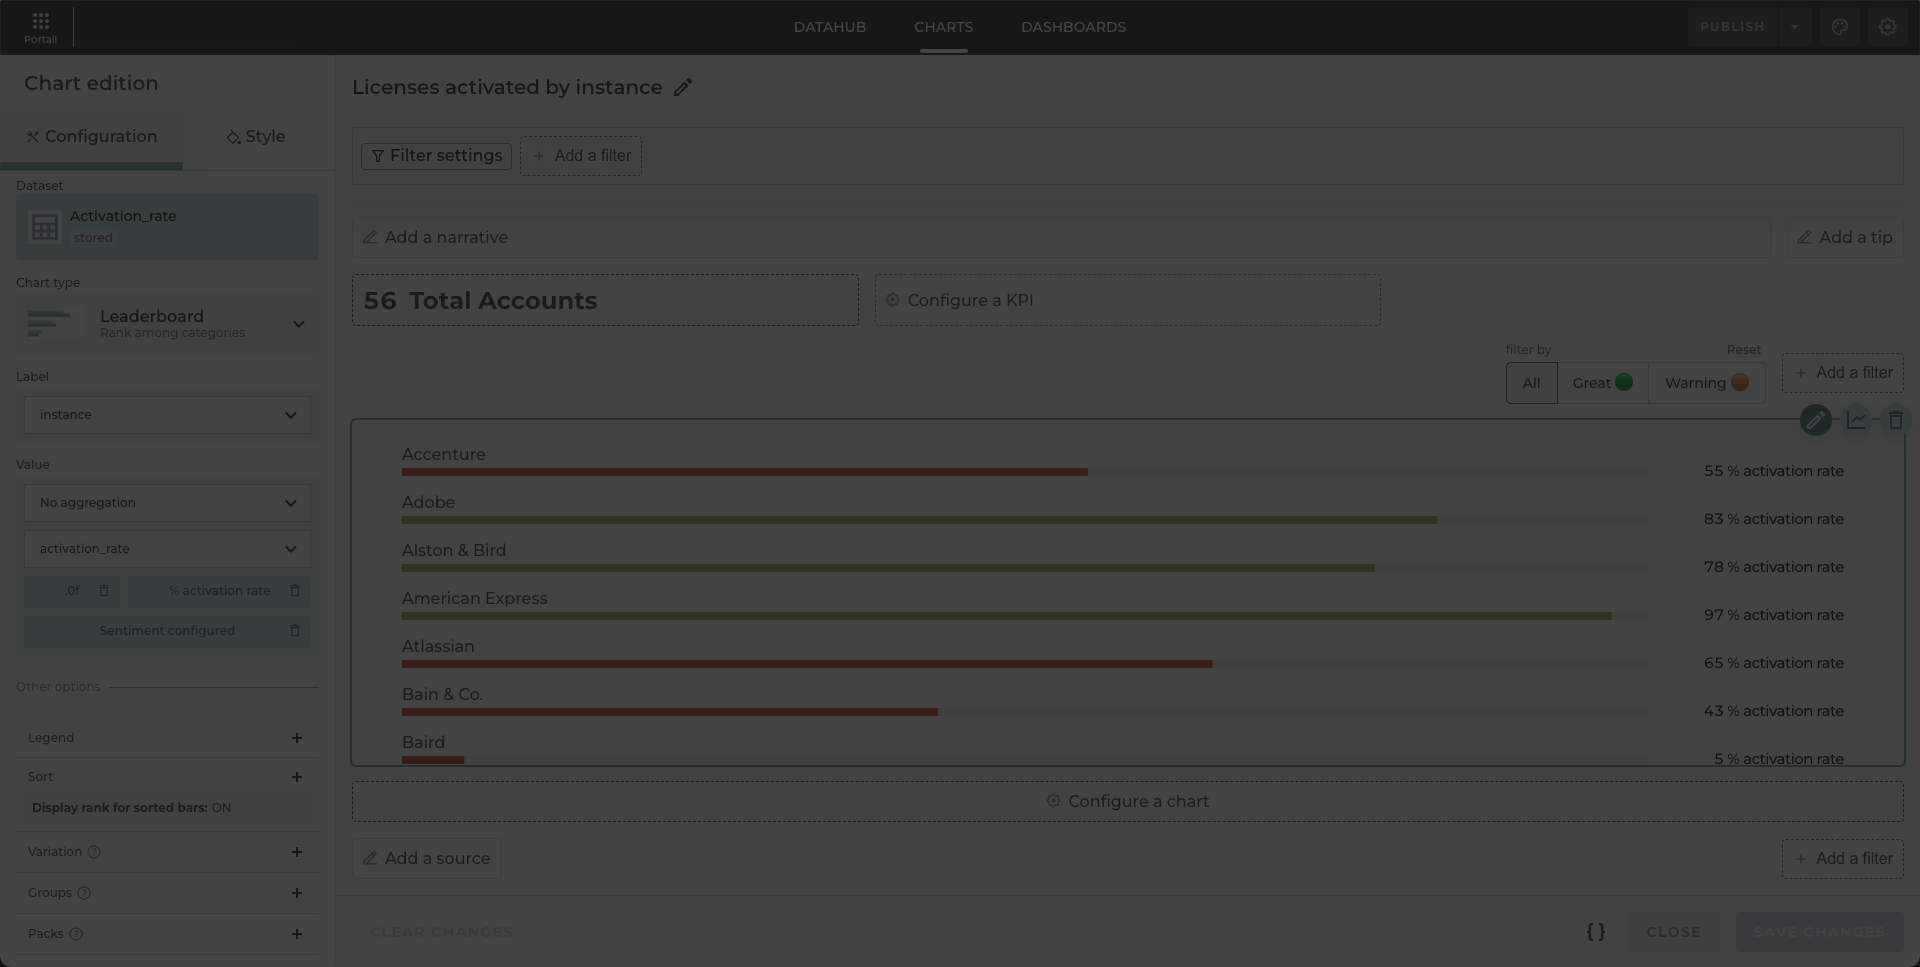Click the Reset filter link
Screen dimensions: 1920x967
(1743, 350)
